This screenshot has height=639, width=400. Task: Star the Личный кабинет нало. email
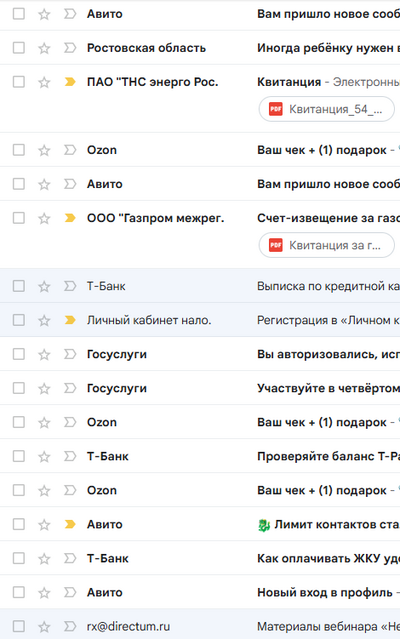tap(44, 320)
